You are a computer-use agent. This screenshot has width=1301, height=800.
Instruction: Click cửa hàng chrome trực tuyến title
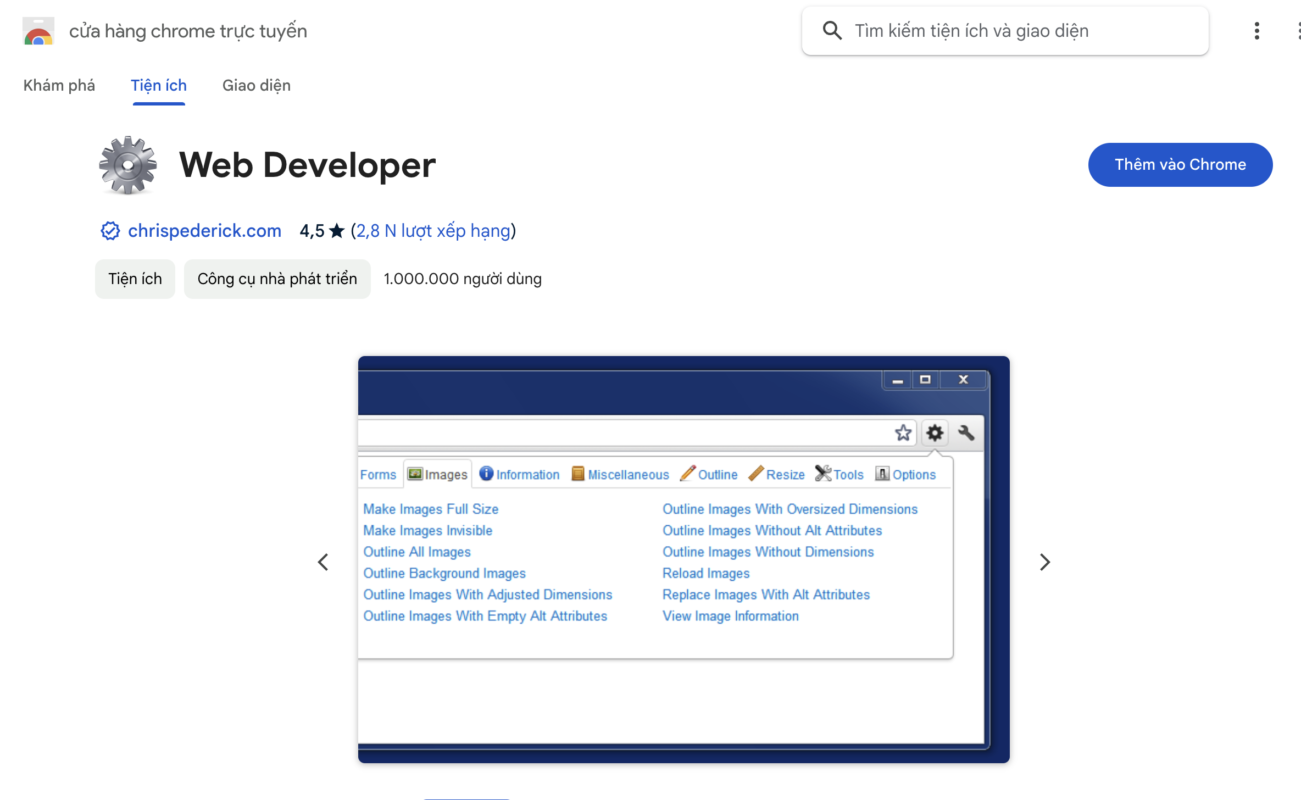[188, 31]
